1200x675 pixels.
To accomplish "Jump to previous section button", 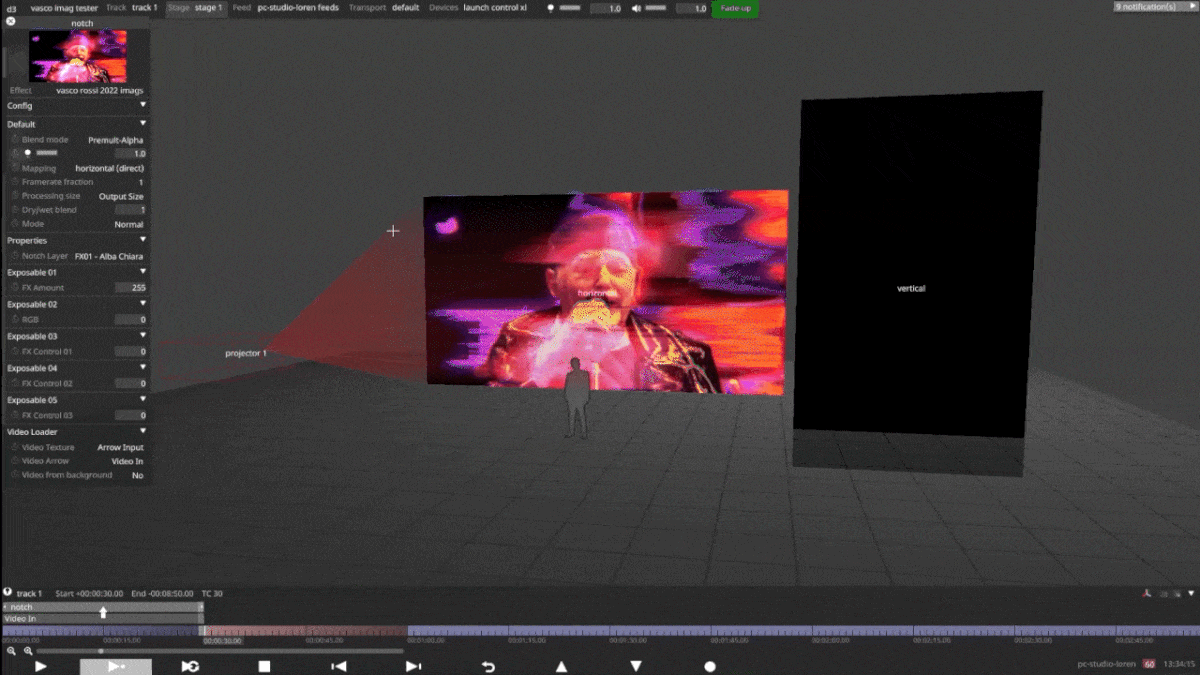I will pos(339,666).
